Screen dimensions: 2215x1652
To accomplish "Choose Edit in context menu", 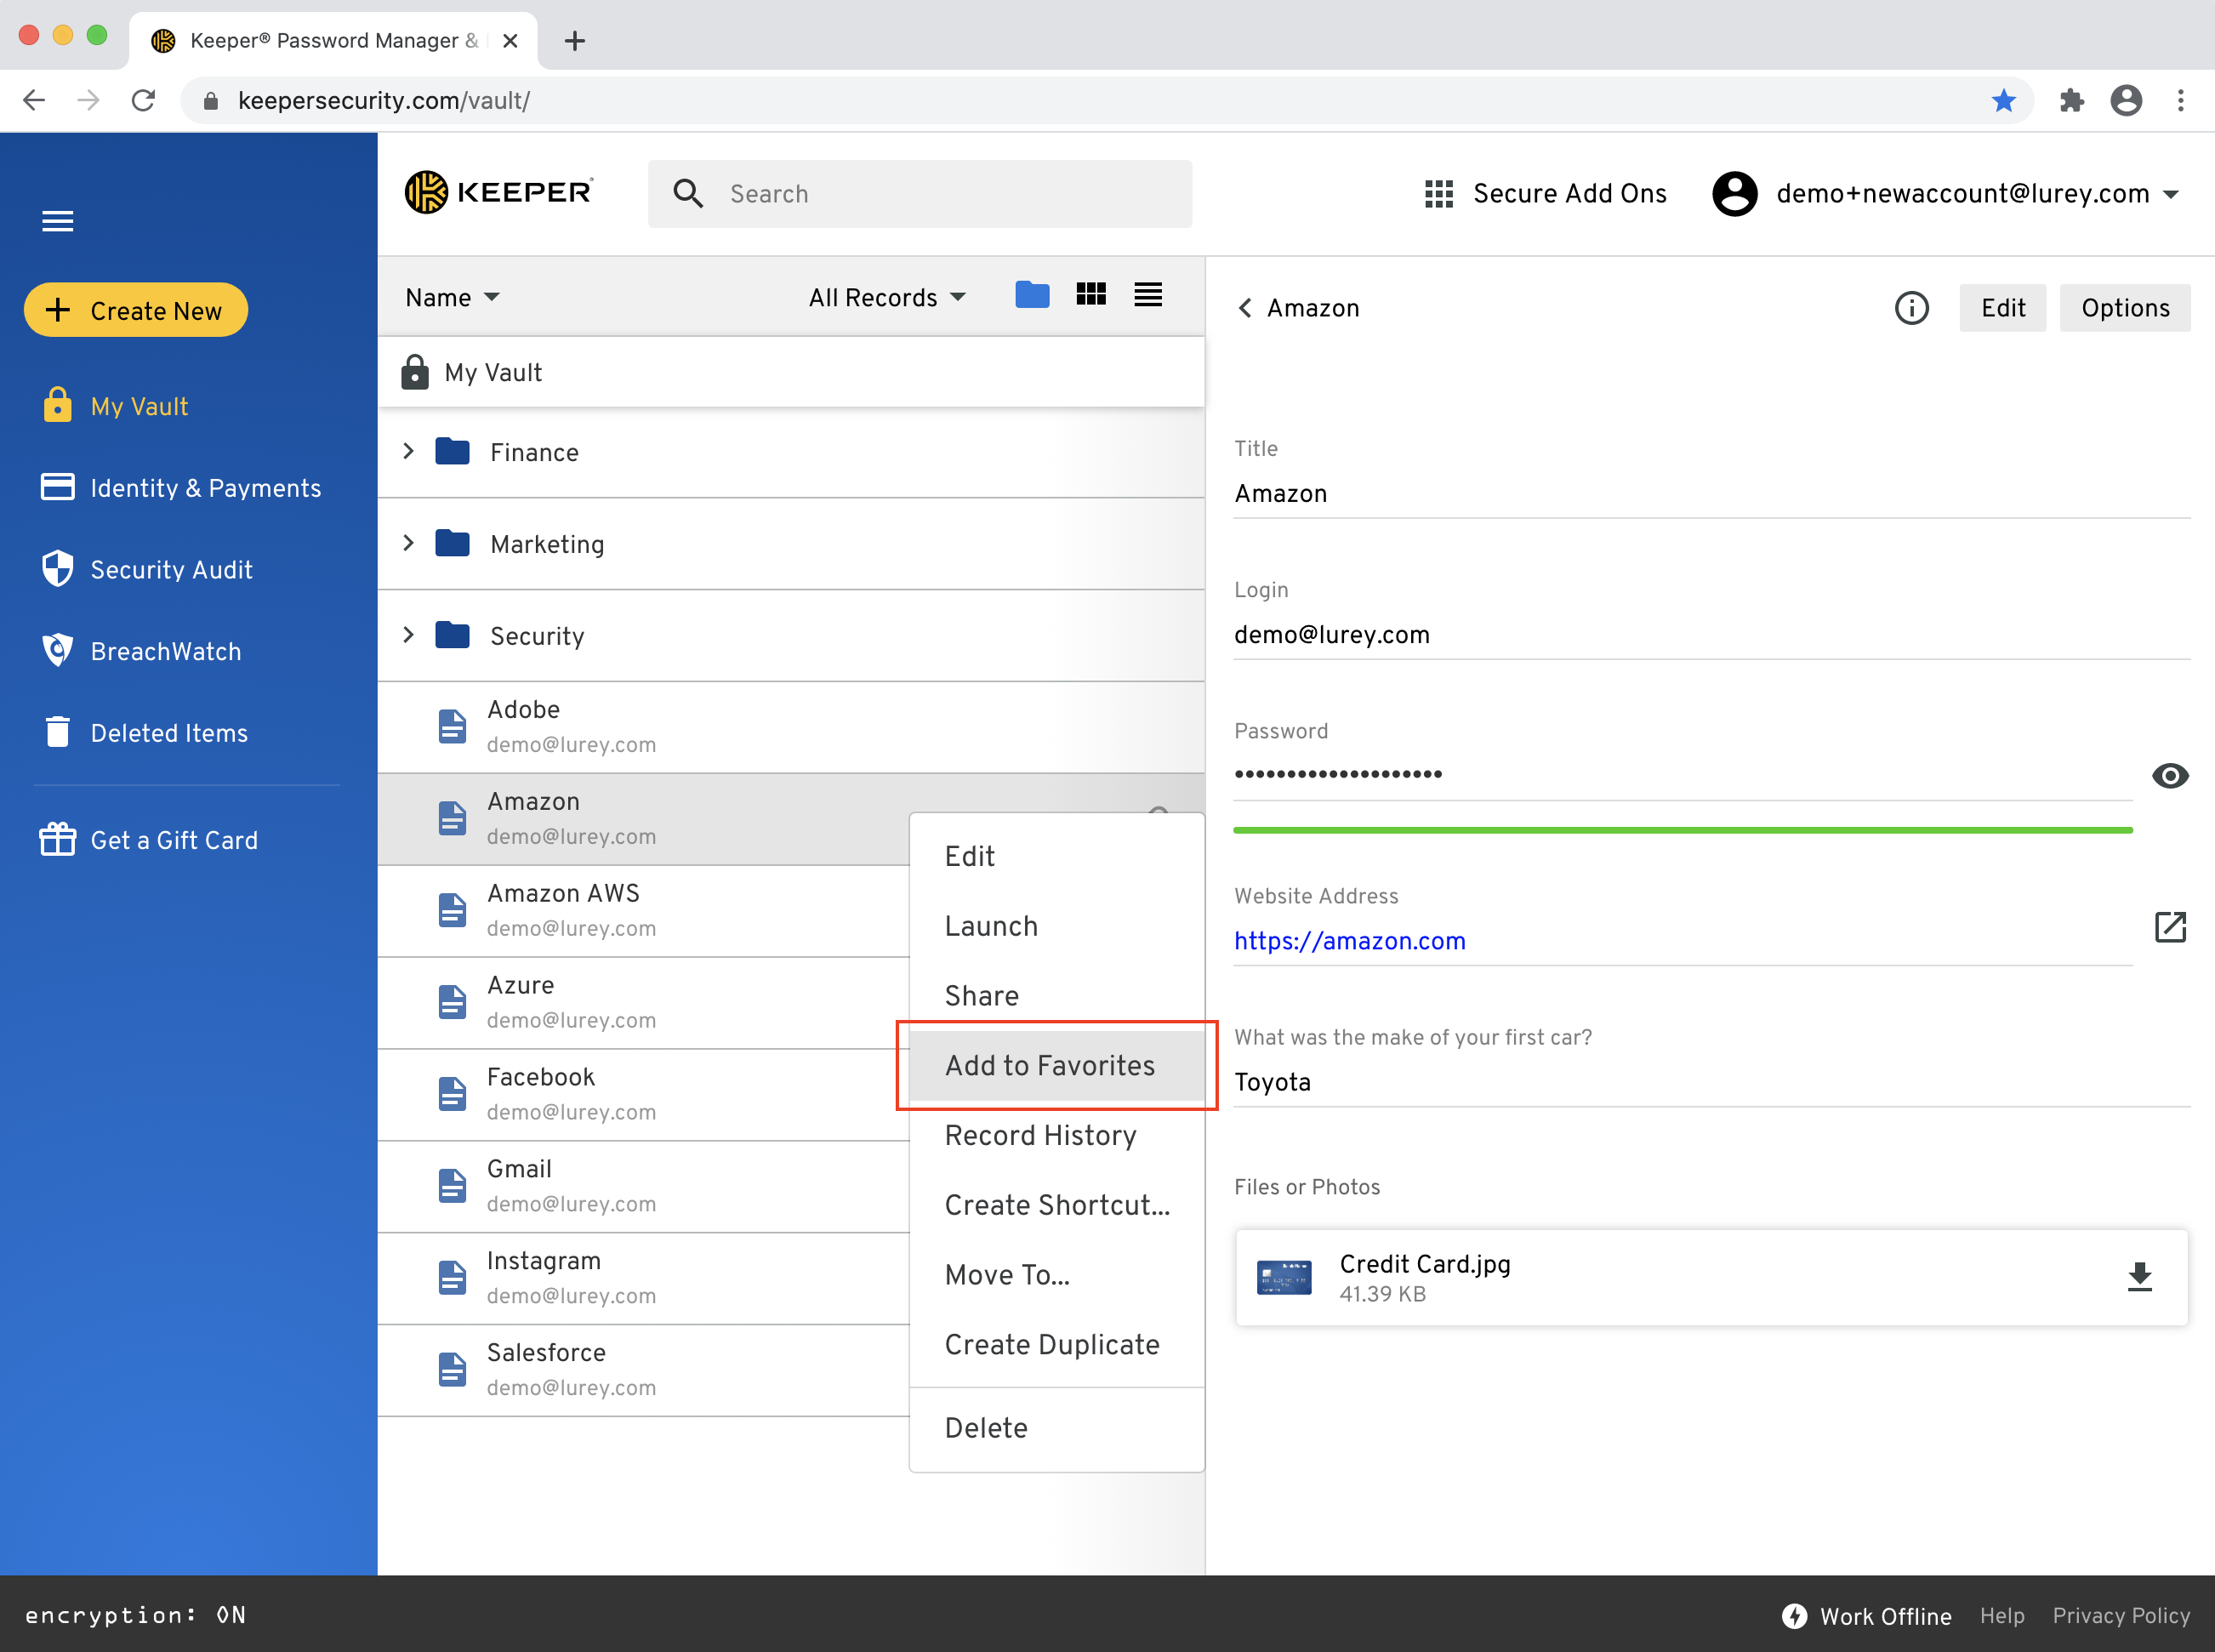I will (1057, 857).
